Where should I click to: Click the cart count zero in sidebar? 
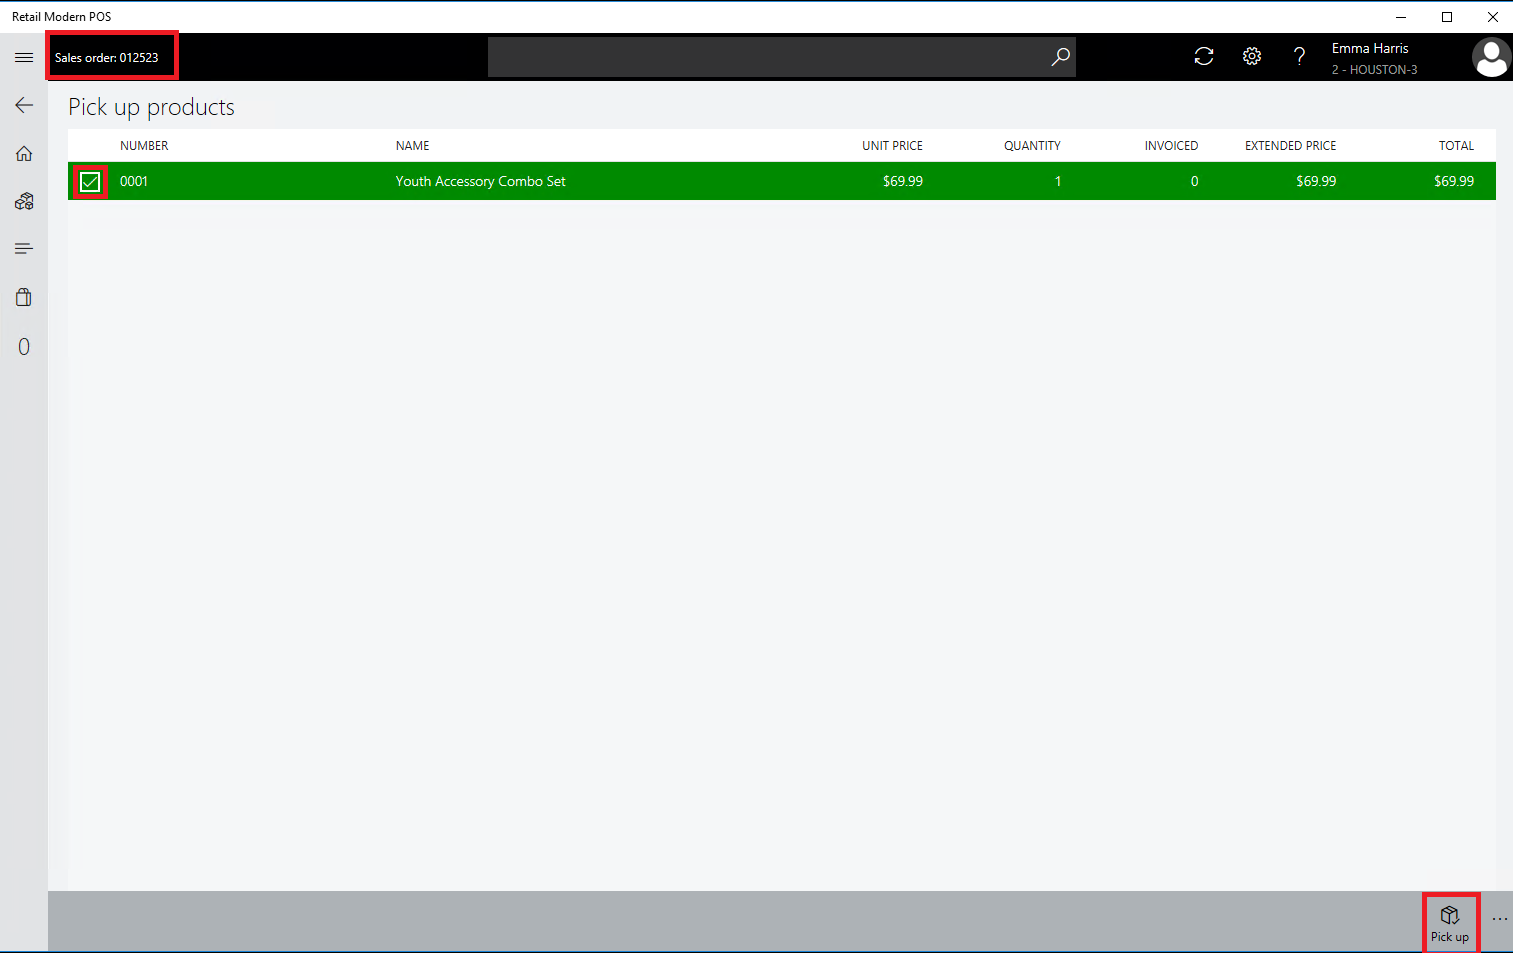coord(24,347)
